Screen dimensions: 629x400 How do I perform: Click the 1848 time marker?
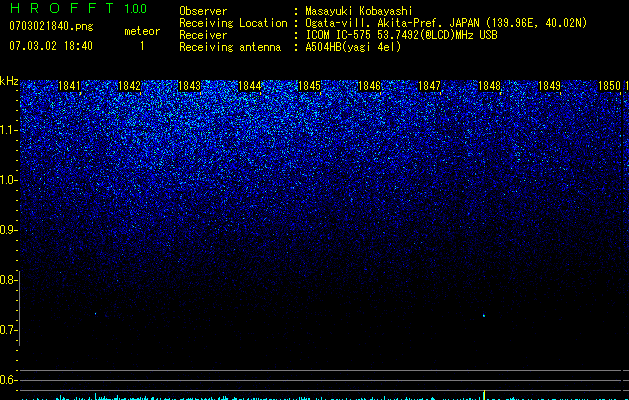[x=490, y=86]
